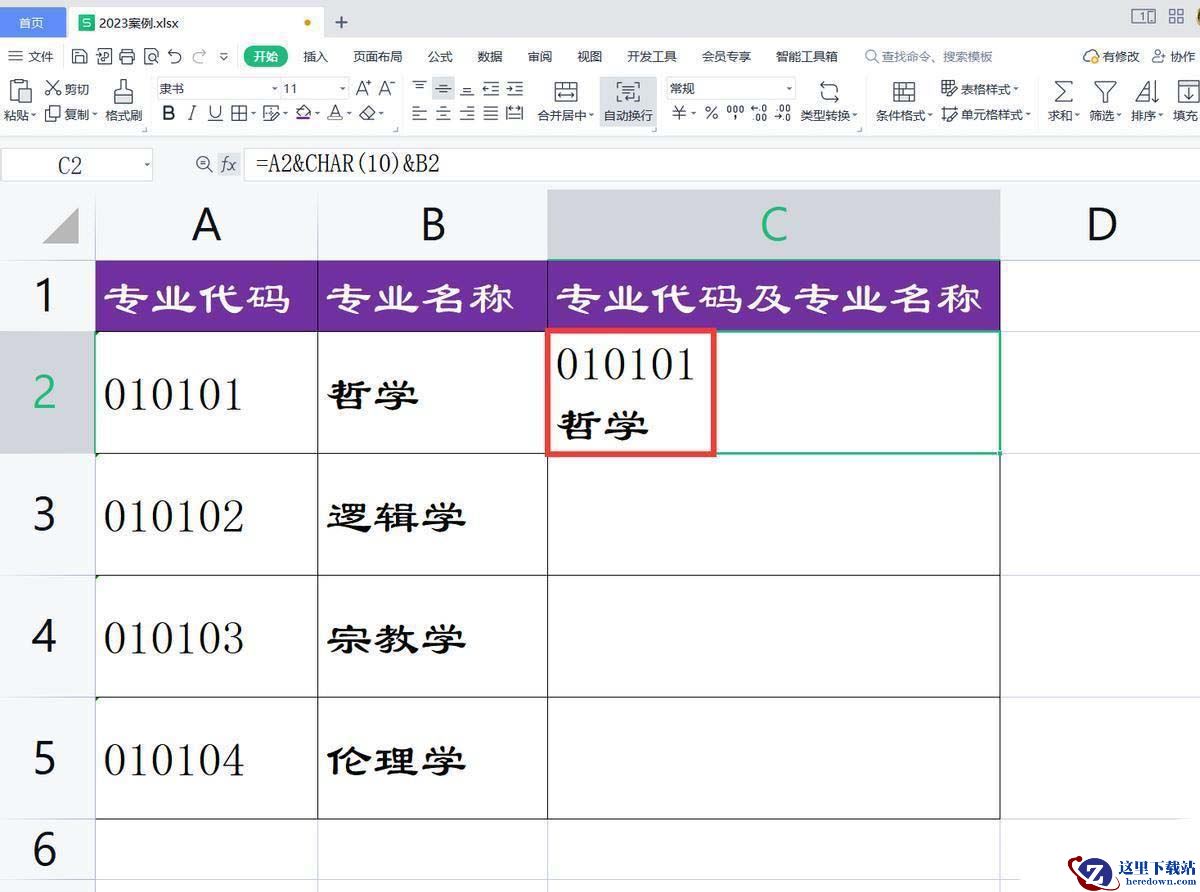This screenshot has height=892, width=1200.
Task: Click the formula bar showing =A2&CHAR(10)&B2
Action: click(720, 165)
